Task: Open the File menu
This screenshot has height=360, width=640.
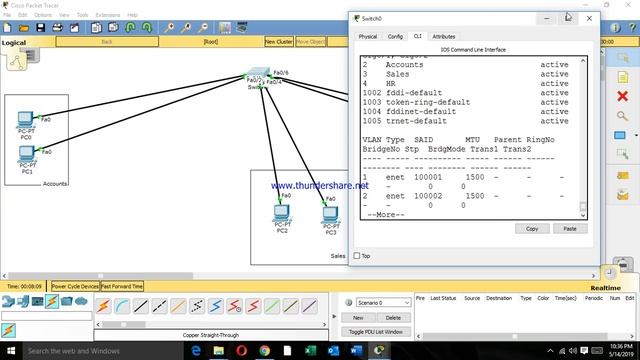Action: coord(7,15)
